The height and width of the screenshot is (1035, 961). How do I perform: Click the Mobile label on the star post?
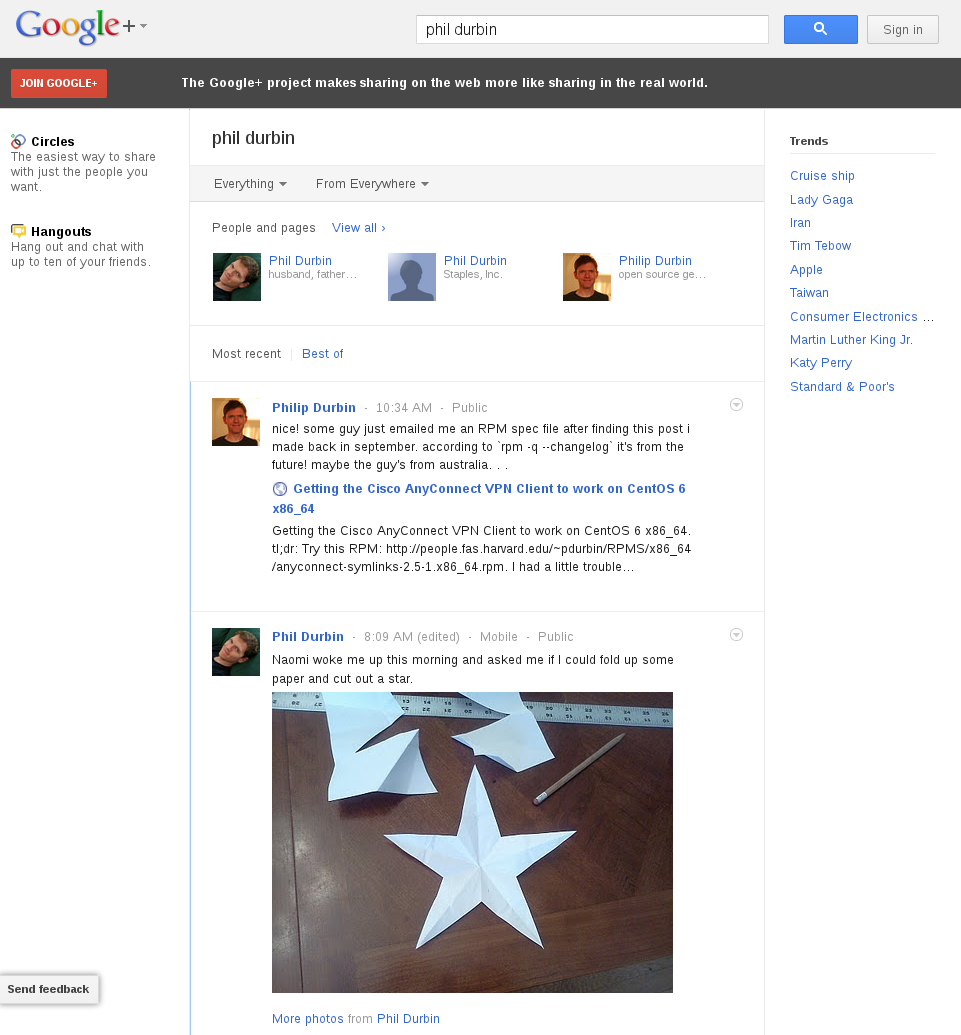point(498,637)
